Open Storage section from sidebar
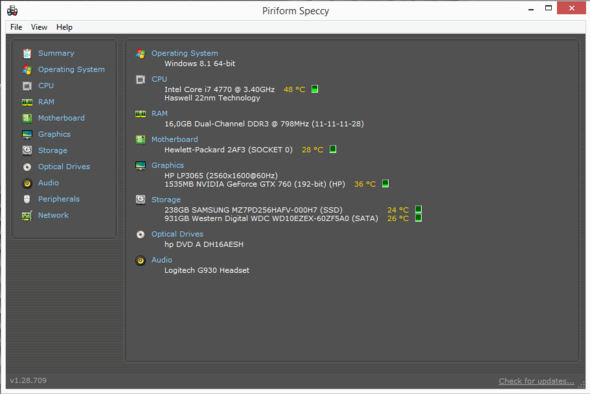590x394 pixels. coord(53,151)
